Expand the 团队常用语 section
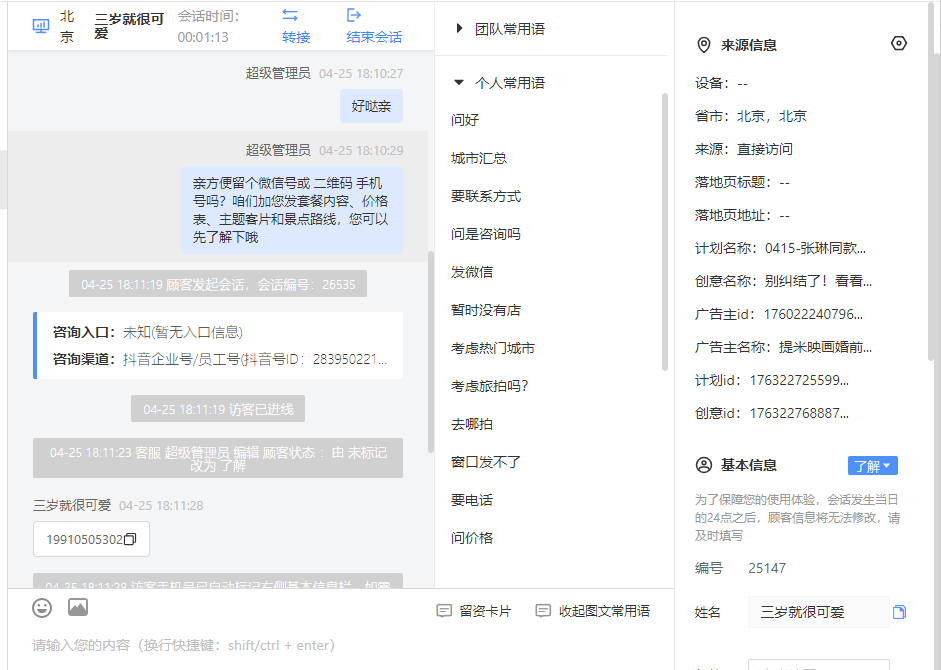Screen dimensions: 941x670 [501, 29]
